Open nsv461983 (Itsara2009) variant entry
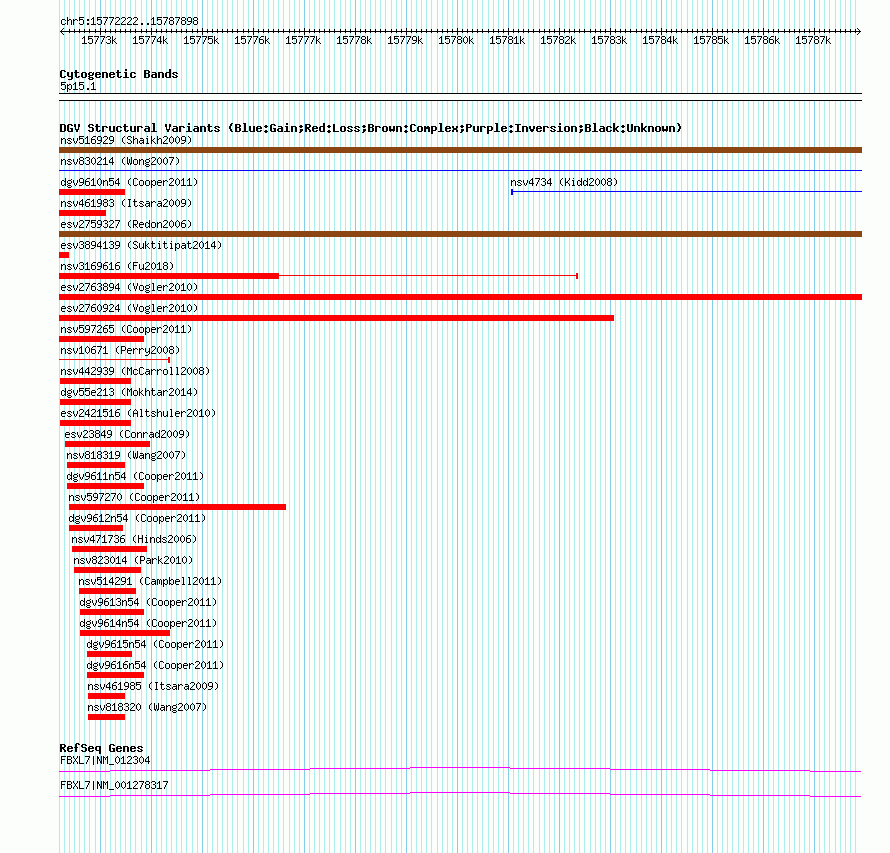 (126, 203)
